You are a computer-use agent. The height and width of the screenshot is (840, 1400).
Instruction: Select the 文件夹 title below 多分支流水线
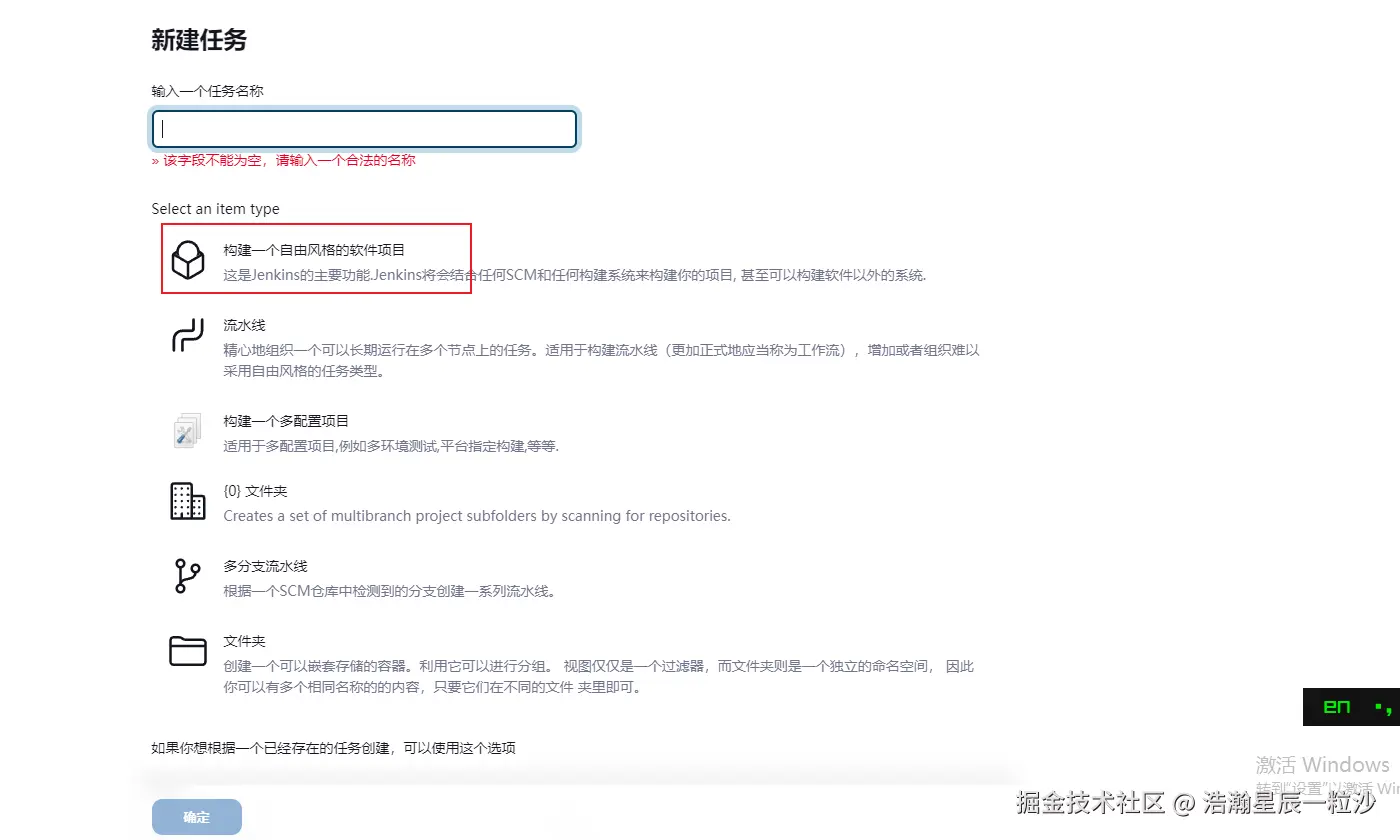(x=244, y=641)
